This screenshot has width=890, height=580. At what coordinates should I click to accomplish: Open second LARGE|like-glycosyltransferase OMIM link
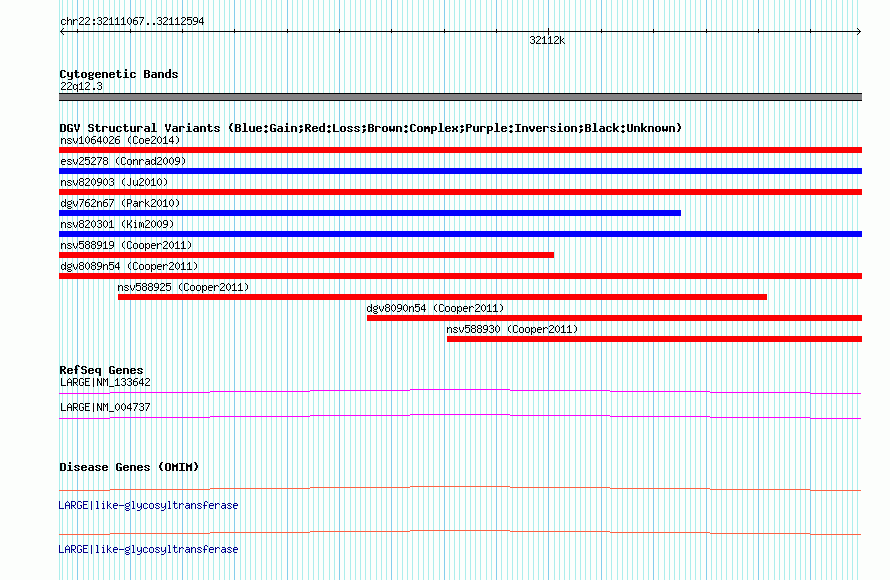click(x=148, y=549)
